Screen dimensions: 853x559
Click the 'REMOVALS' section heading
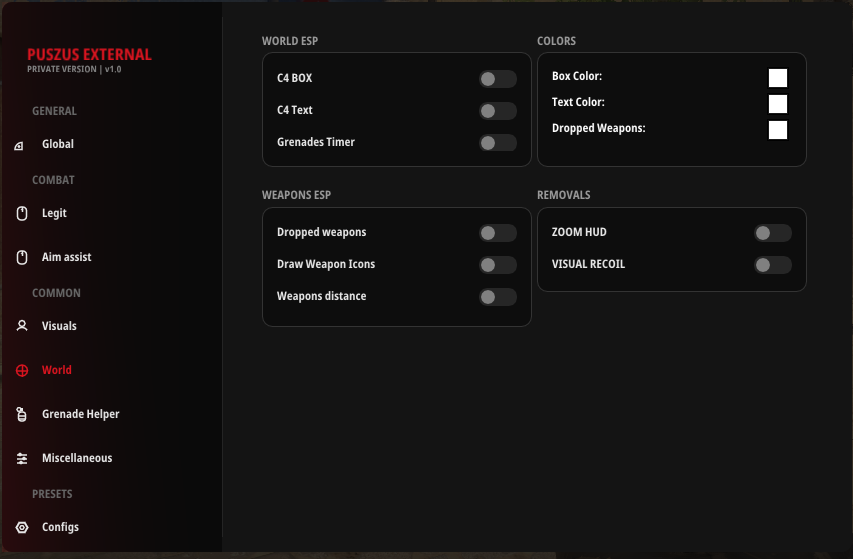[x=564, y=195]
